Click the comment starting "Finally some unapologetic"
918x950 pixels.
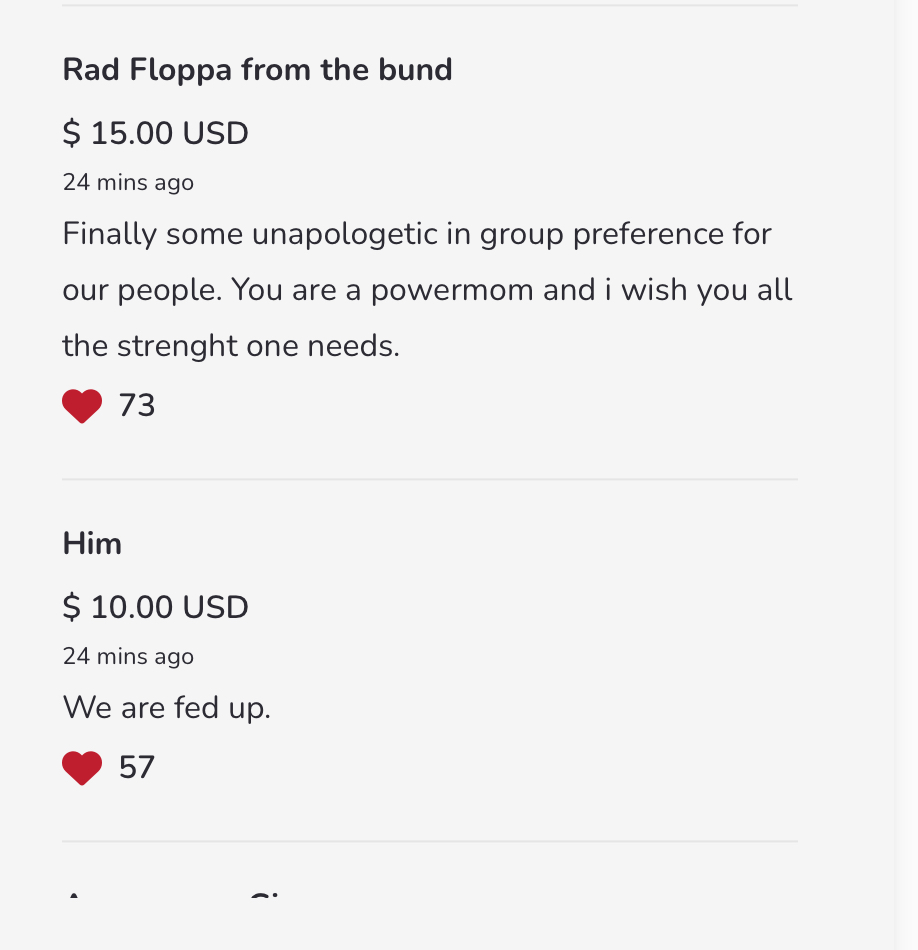pos(417,234)
